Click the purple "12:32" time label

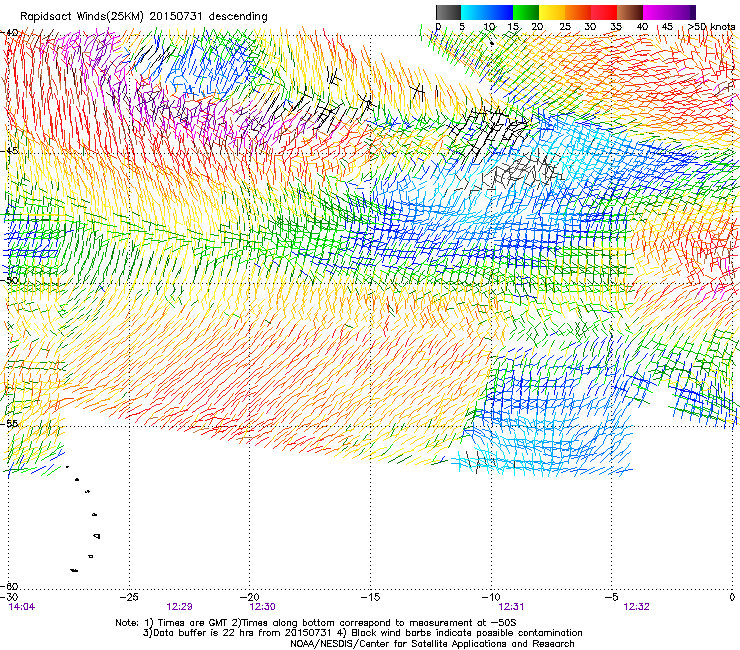636,607
